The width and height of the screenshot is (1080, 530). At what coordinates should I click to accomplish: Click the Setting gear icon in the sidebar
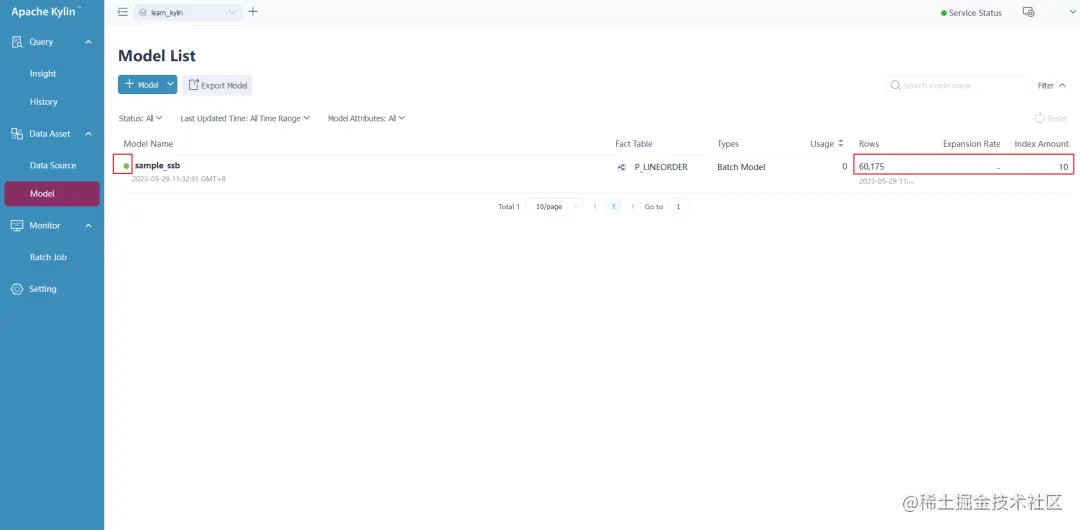click(17, 289)
